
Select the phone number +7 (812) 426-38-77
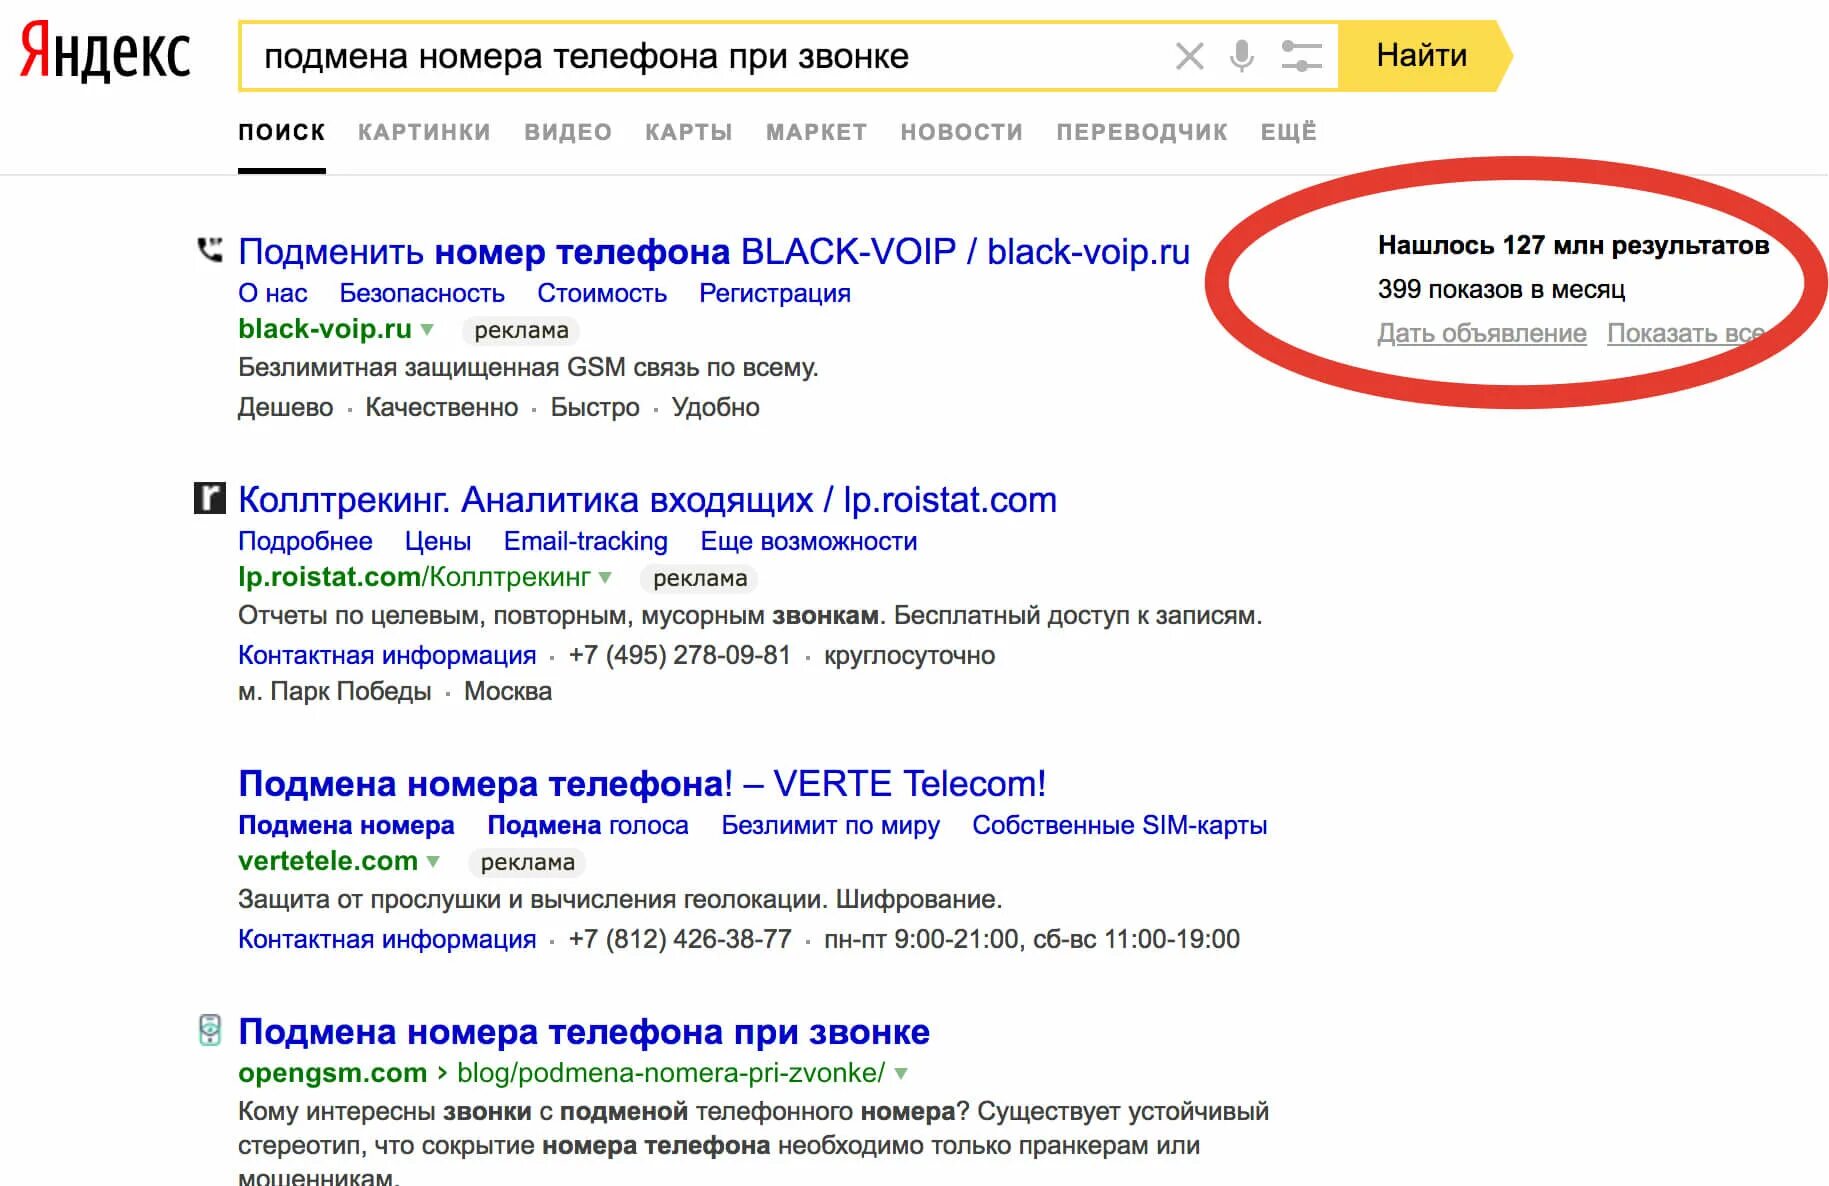pos(680,939)
